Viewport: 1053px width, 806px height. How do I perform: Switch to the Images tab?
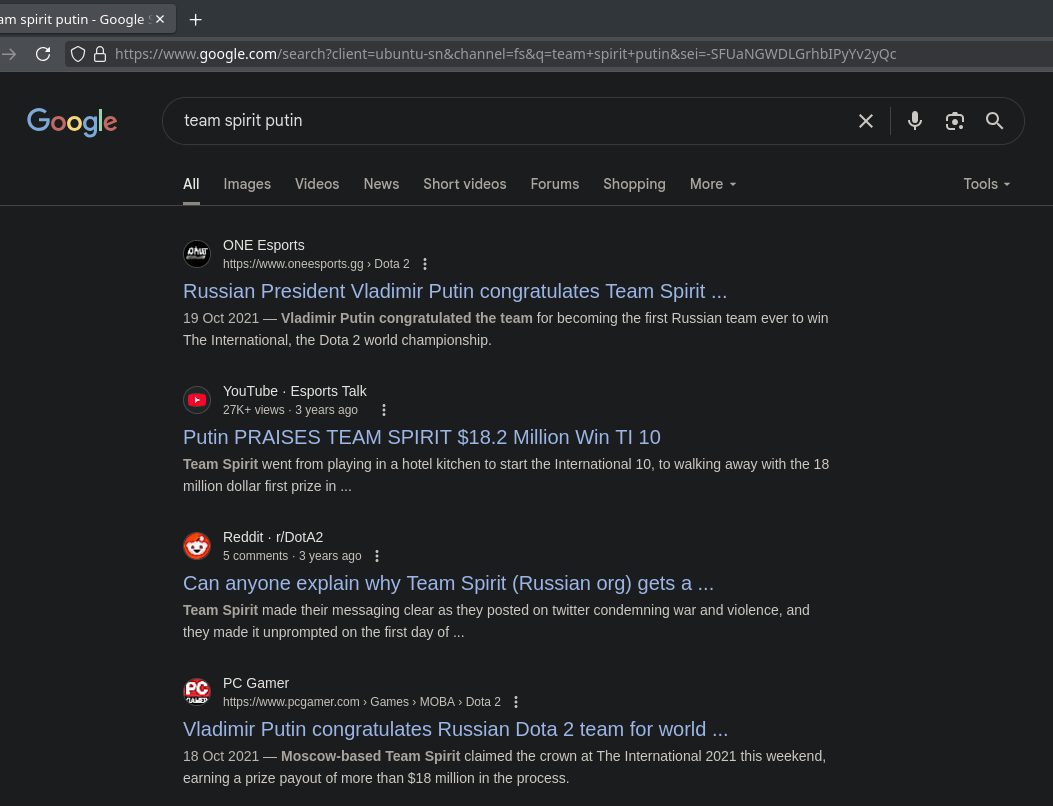[247, 184]
